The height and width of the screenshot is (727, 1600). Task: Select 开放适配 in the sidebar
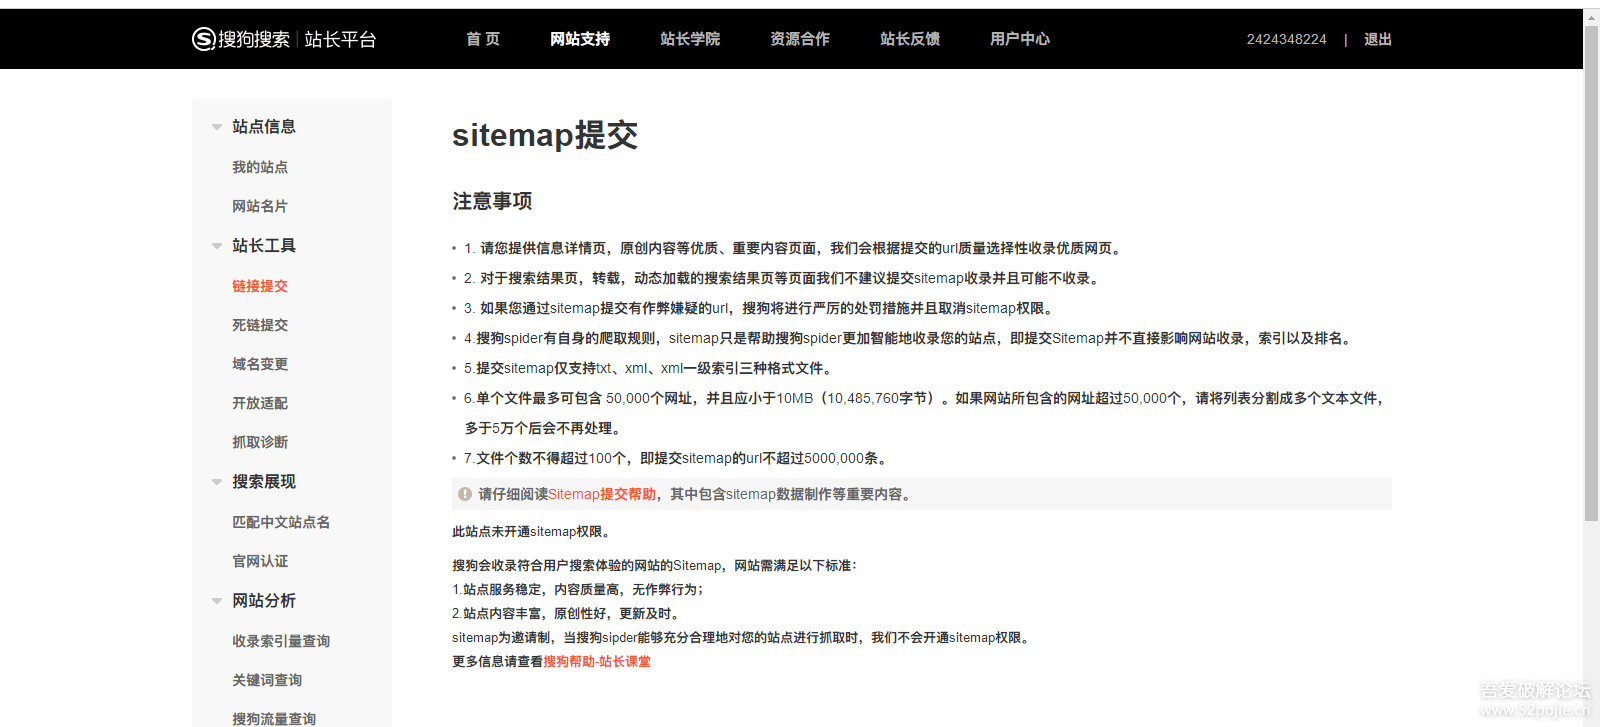260,403
